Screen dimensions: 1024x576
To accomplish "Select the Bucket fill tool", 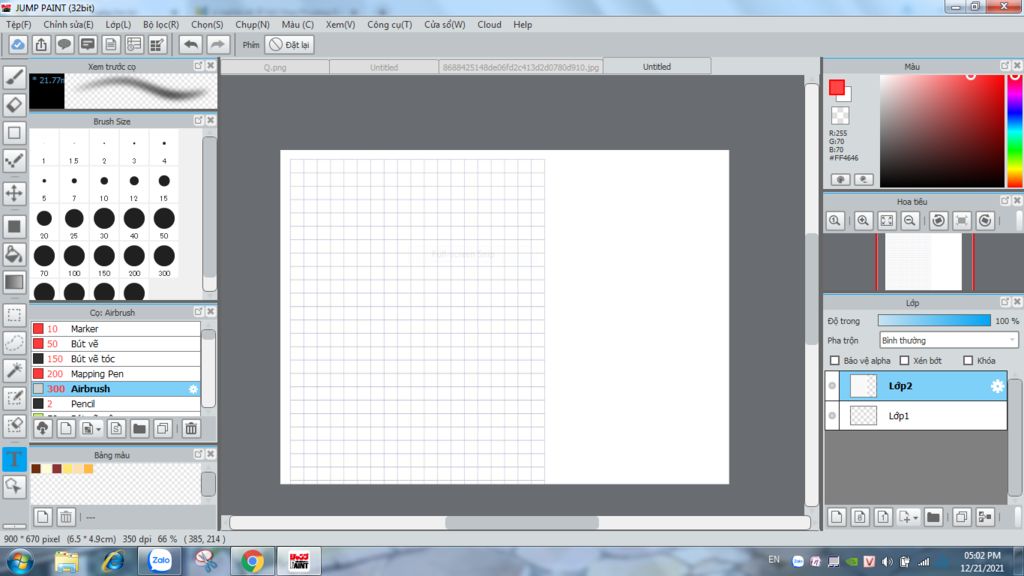I will [14, 254].
